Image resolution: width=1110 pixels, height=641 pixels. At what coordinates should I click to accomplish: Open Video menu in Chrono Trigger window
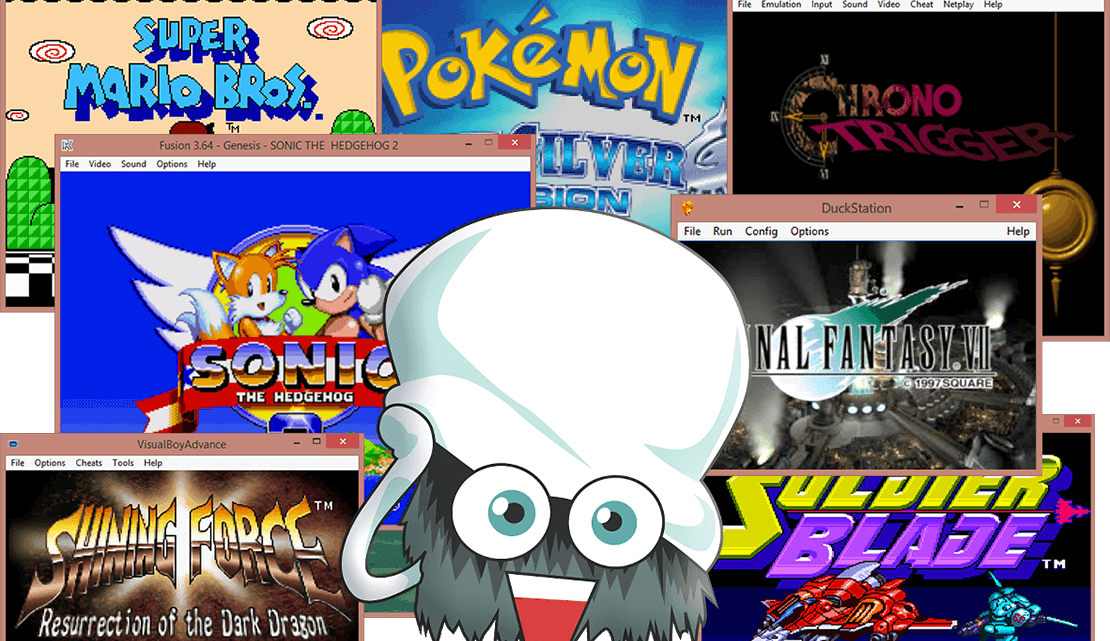pyautogui.click(x=888, y=4)
